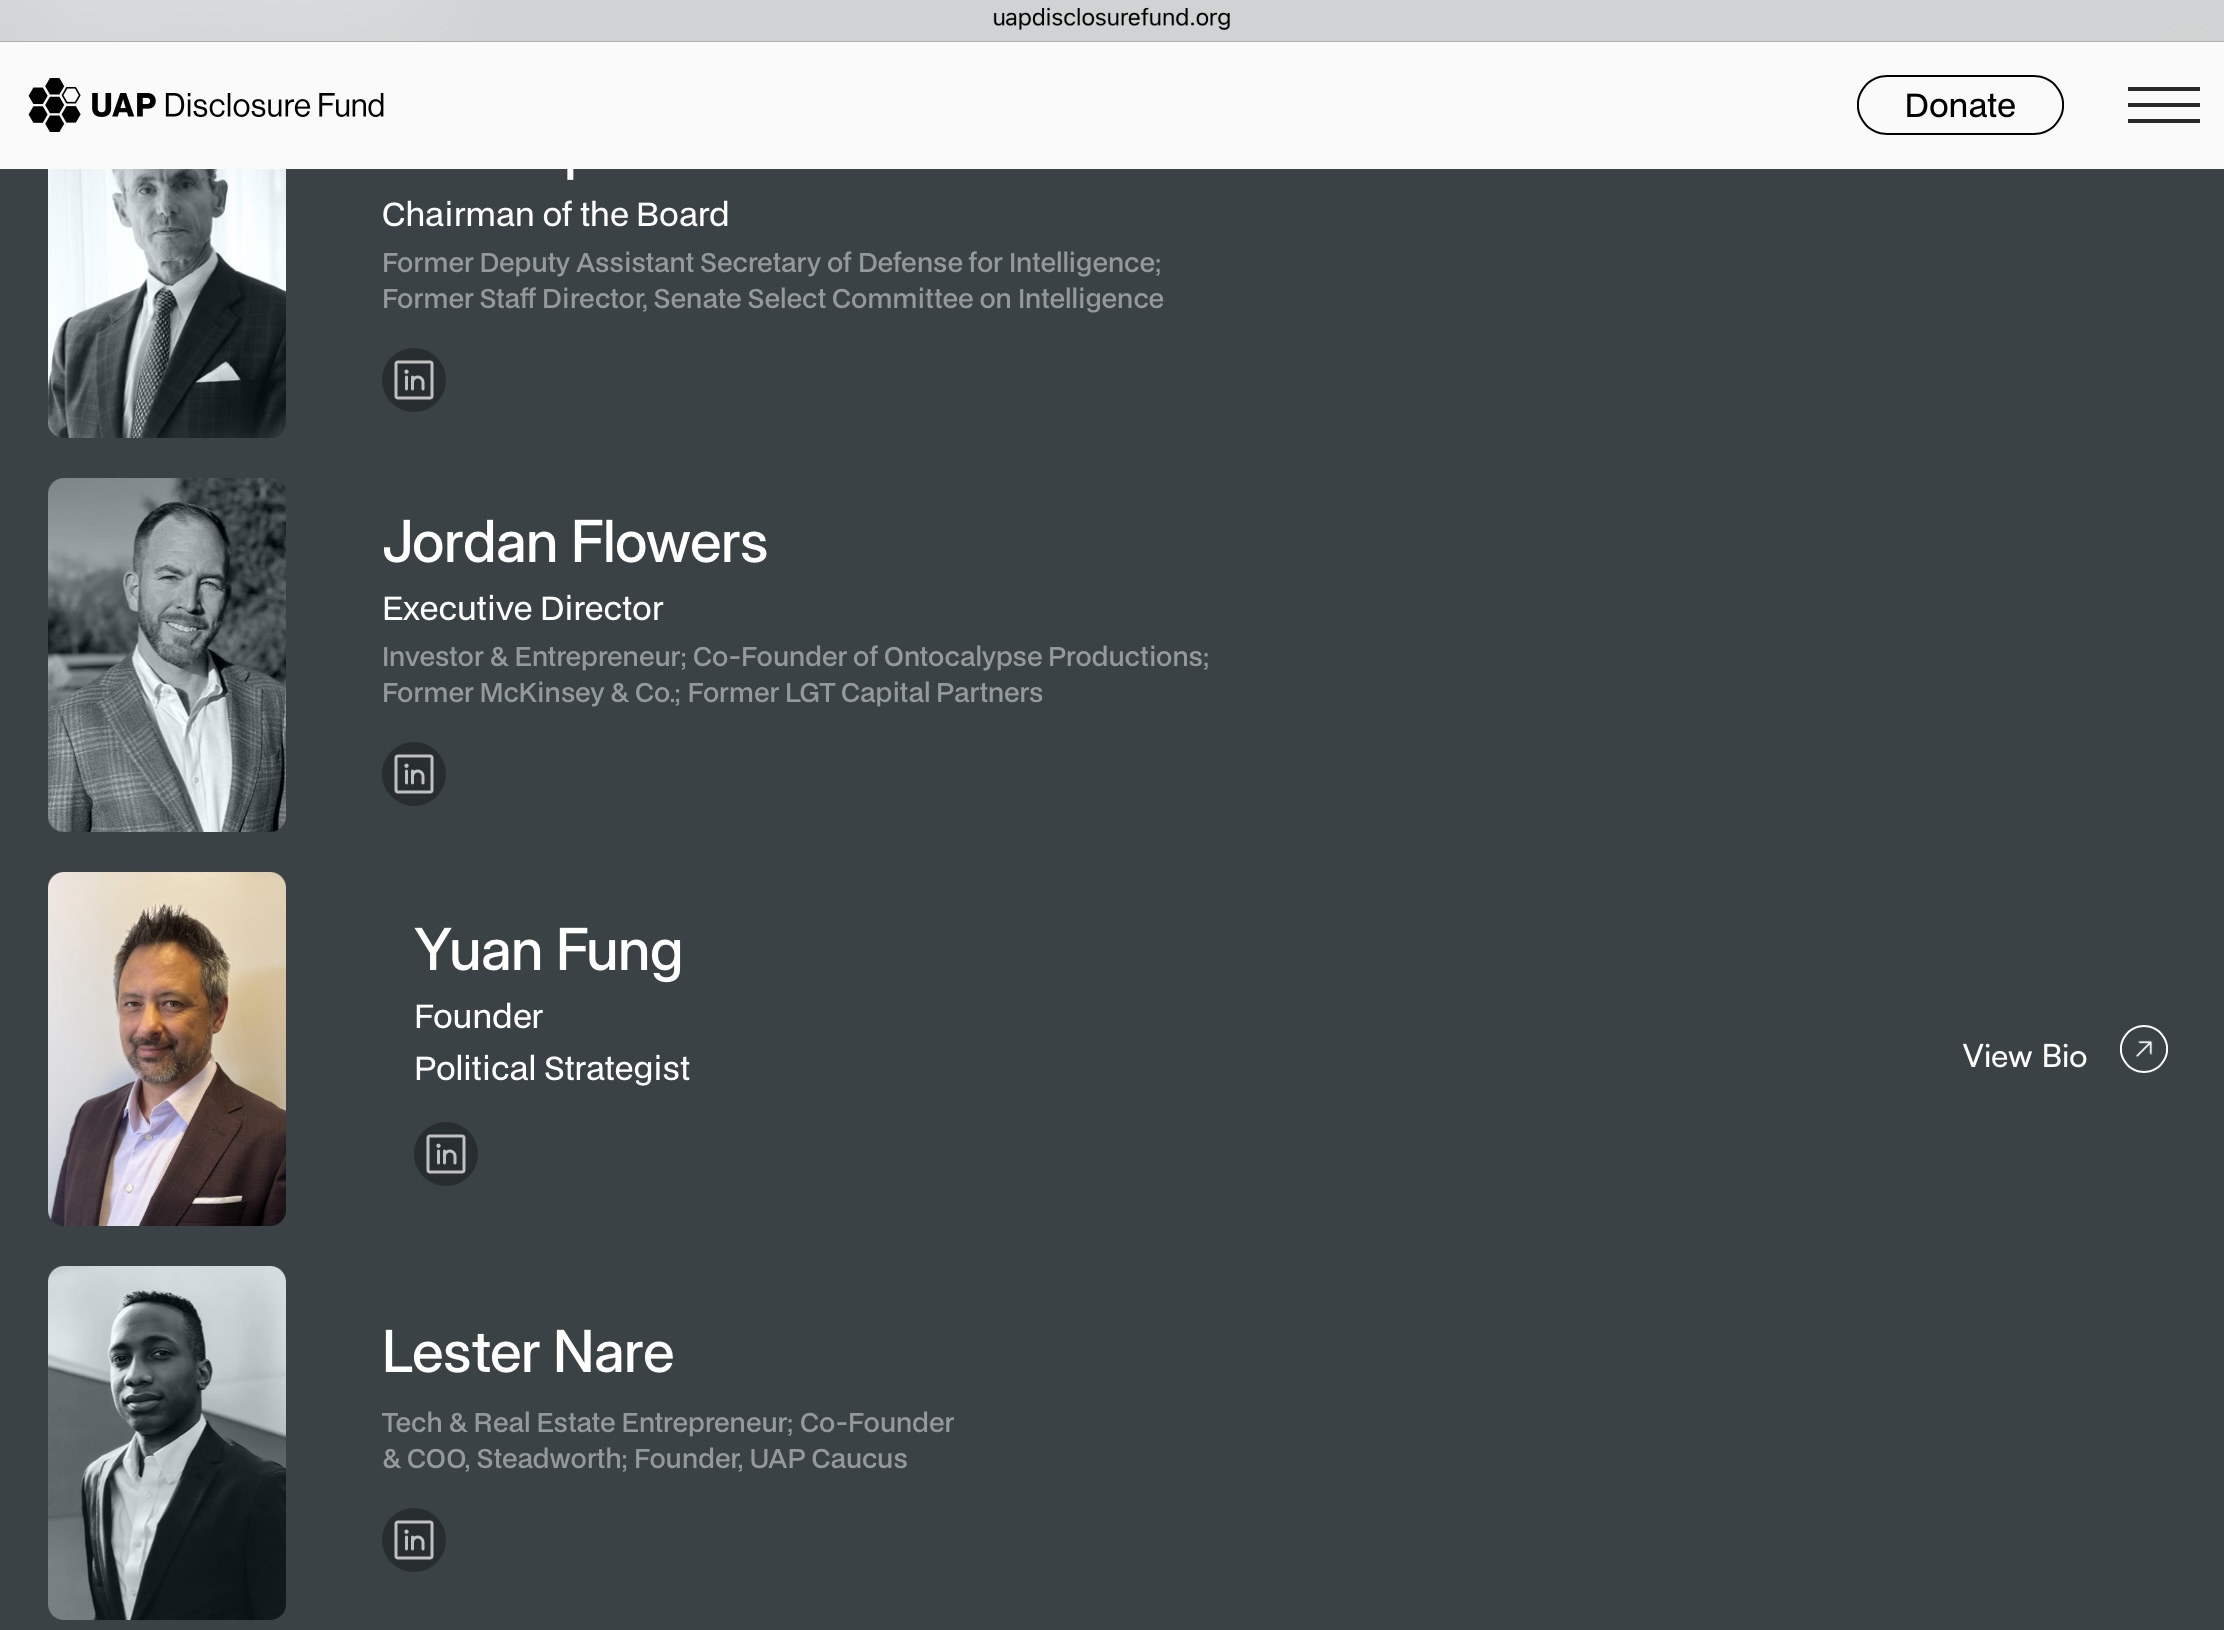Click the Political Strategist subtitle
This screenshot has height=1630, width=2224.
[551, 1068]
